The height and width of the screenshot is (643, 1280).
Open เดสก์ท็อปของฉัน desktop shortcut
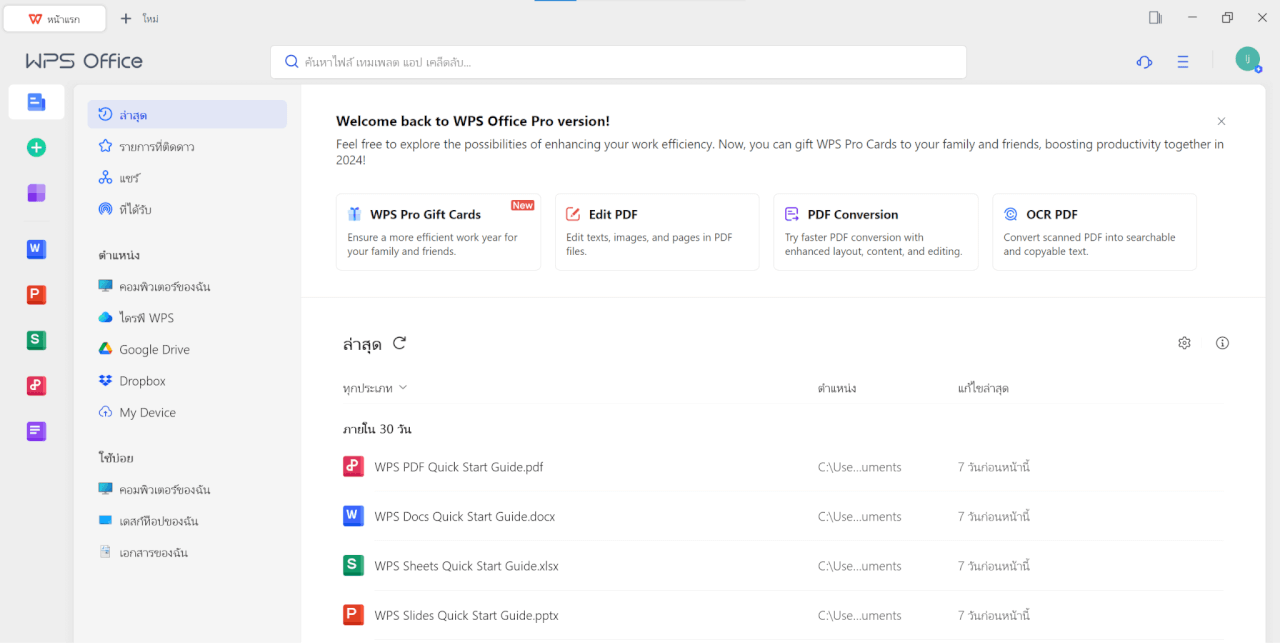[x=187, y=521]
